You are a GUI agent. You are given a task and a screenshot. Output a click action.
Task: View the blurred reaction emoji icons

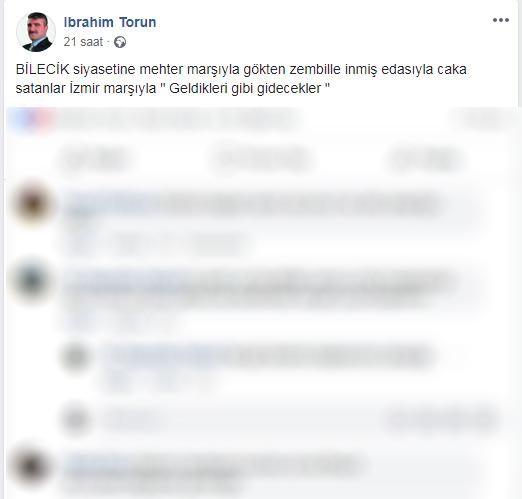(x=32, y=119)
